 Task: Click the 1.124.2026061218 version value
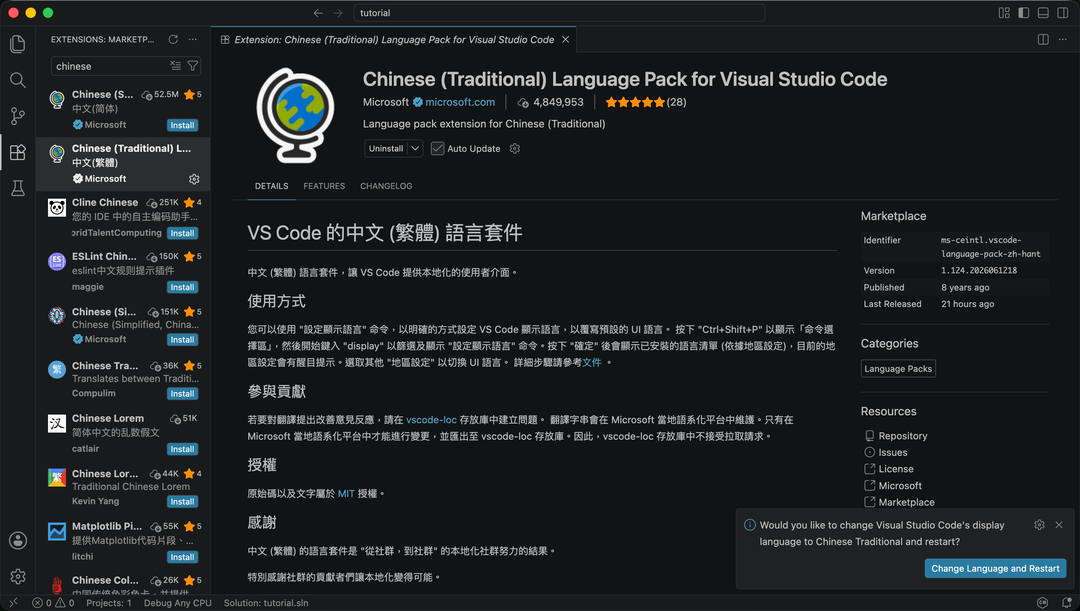click(x=979, y=271)
